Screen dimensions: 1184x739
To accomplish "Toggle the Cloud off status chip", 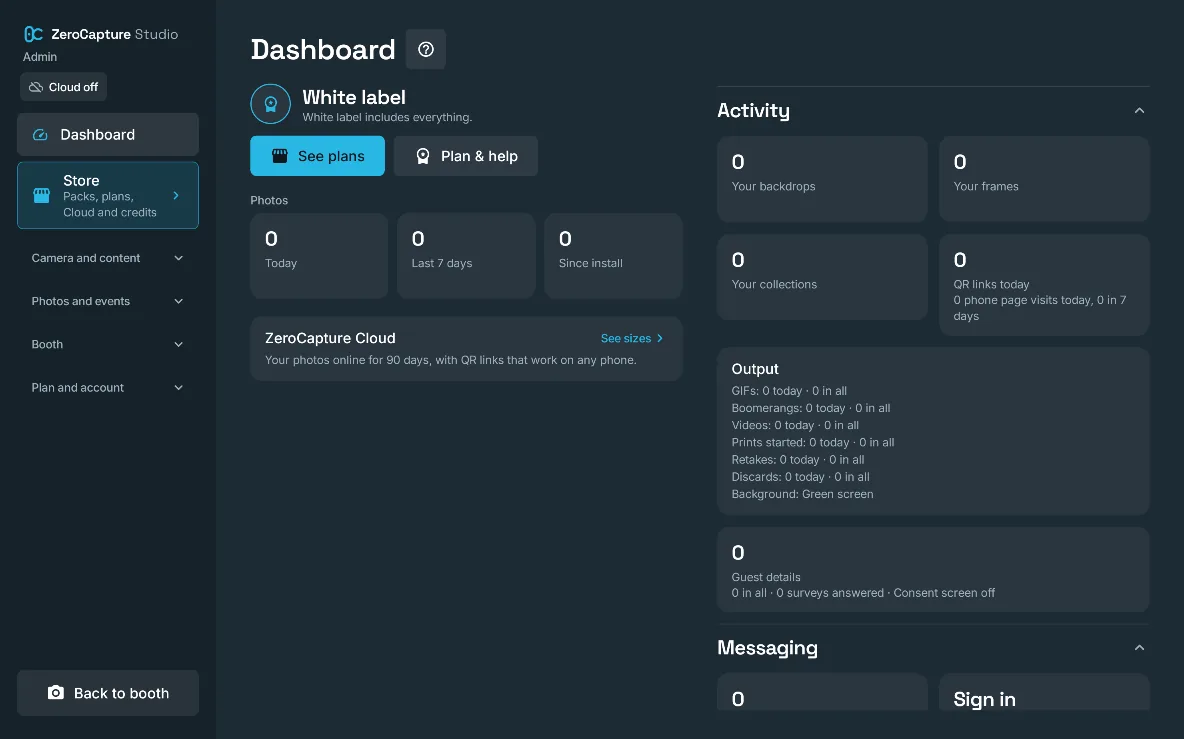I will point(63,87).
